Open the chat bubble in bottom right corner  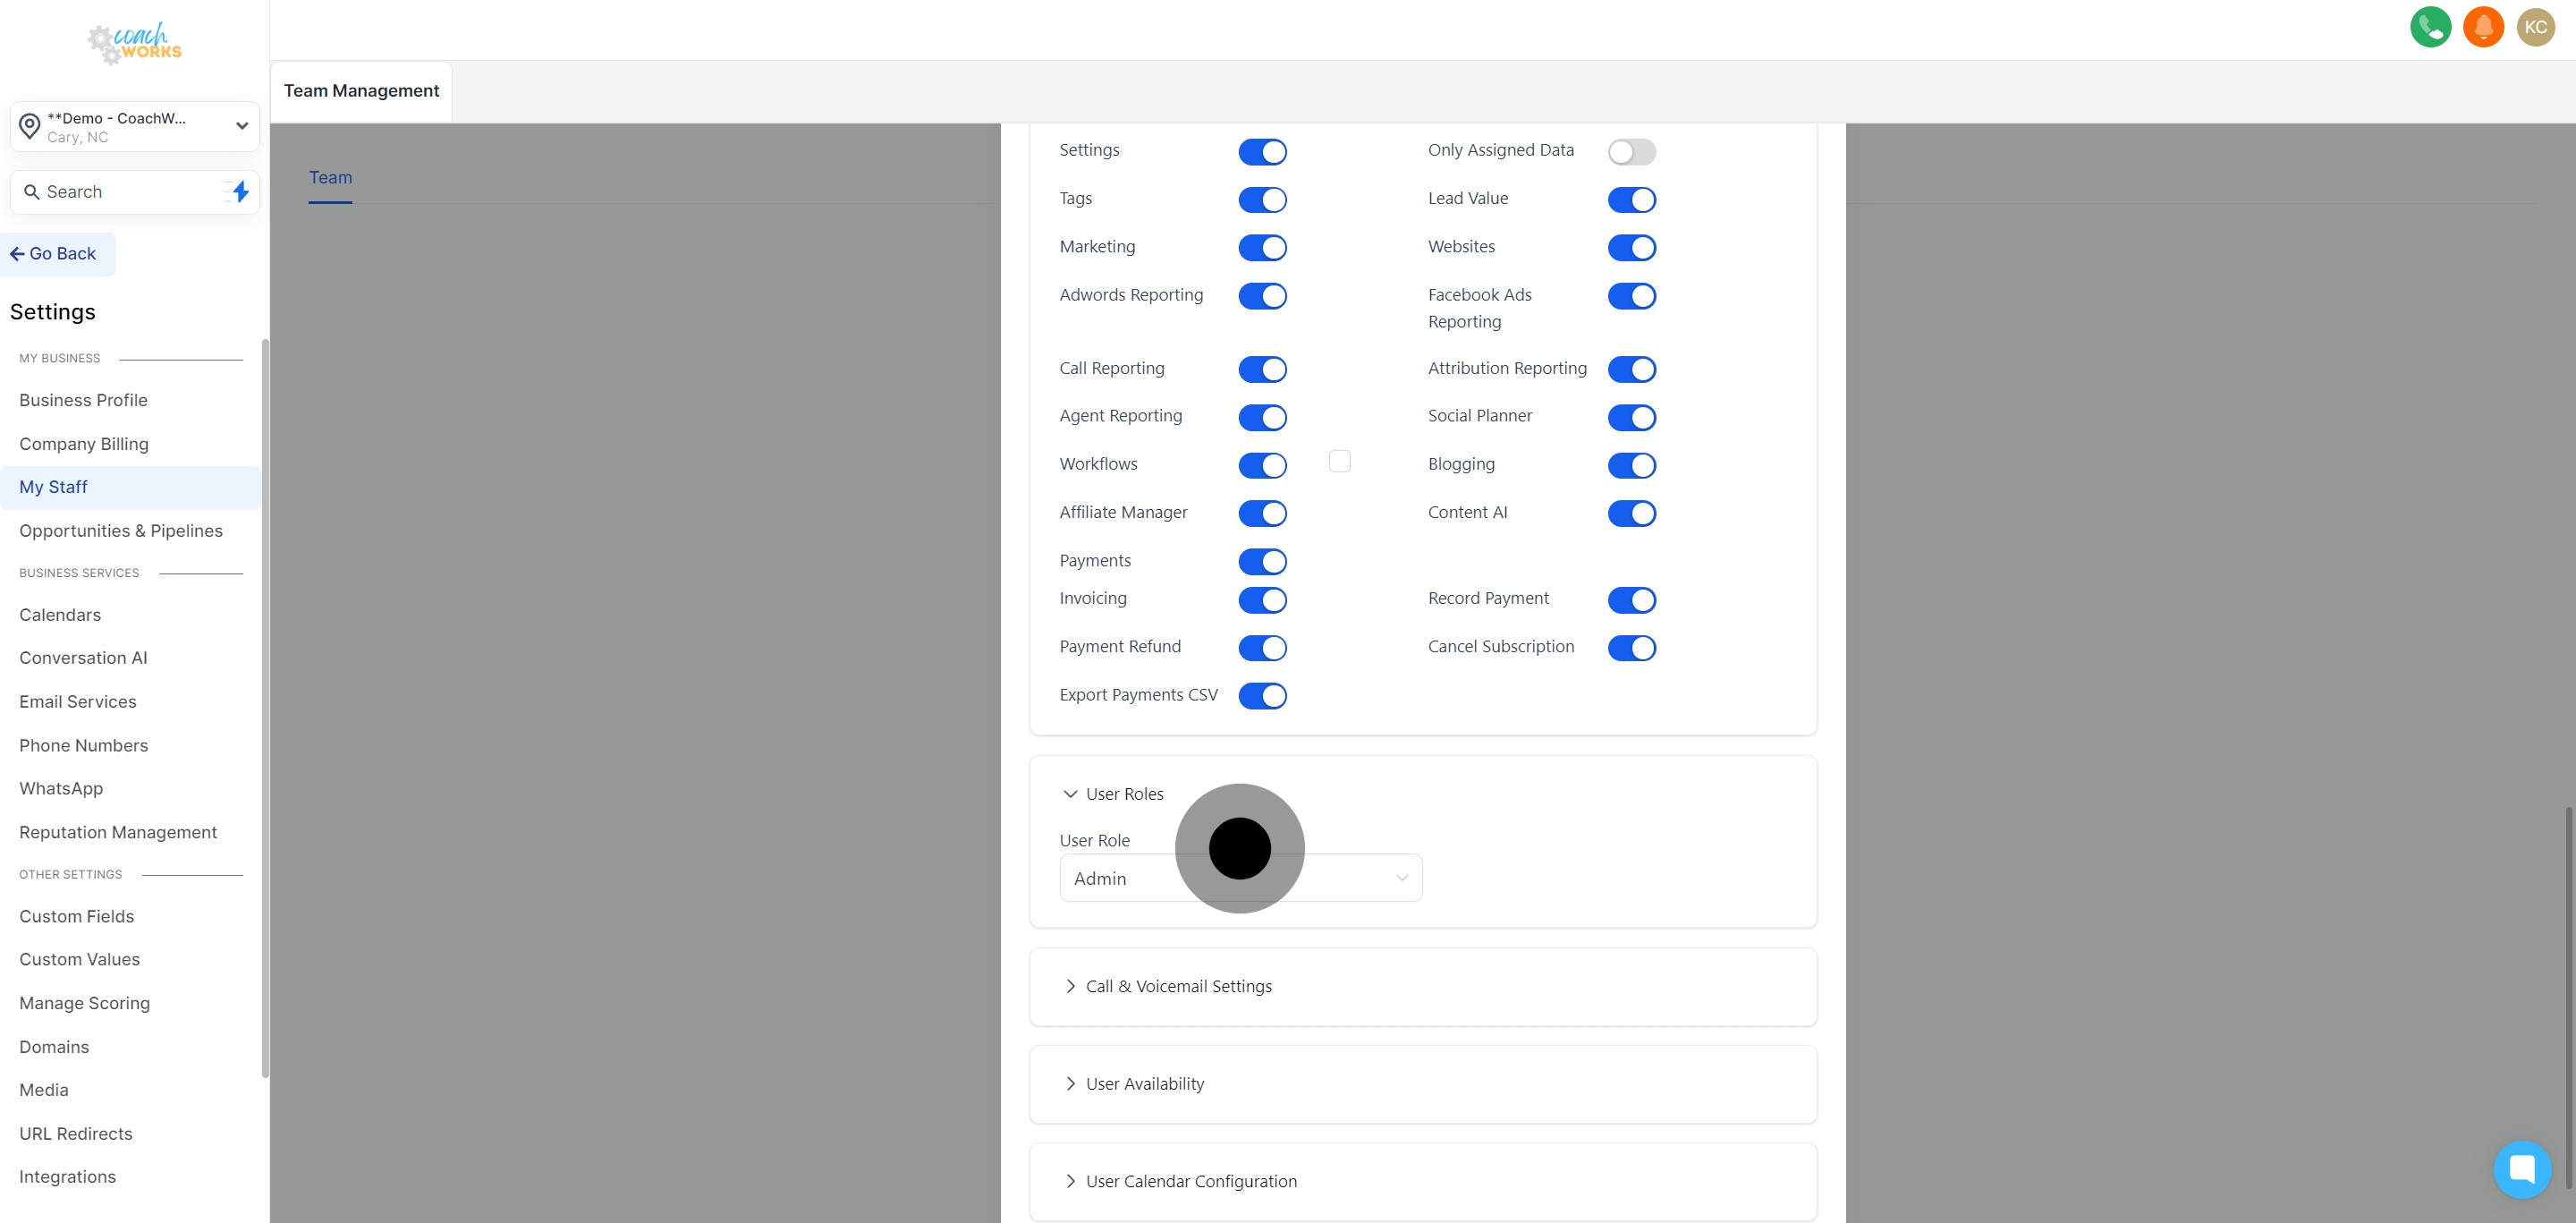(x=2523, y=1169)
